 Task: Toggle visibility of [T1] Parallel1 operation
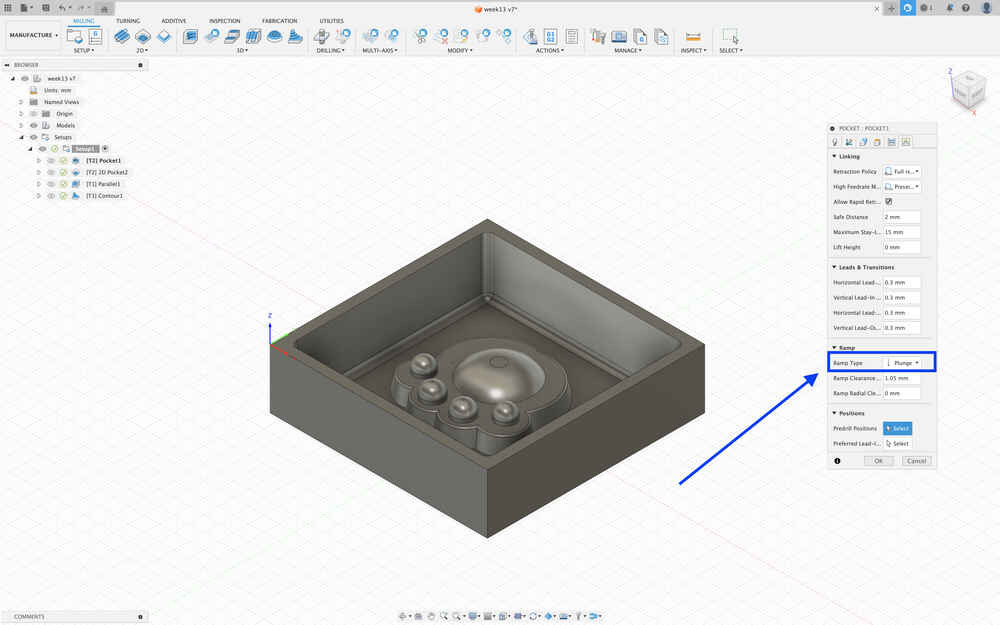coord(51,184)
